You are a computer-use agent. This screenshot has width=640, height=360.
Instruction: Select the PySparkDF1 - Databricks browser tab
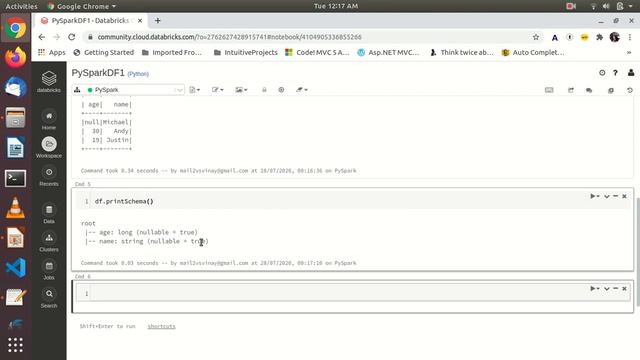coord(90,20)
